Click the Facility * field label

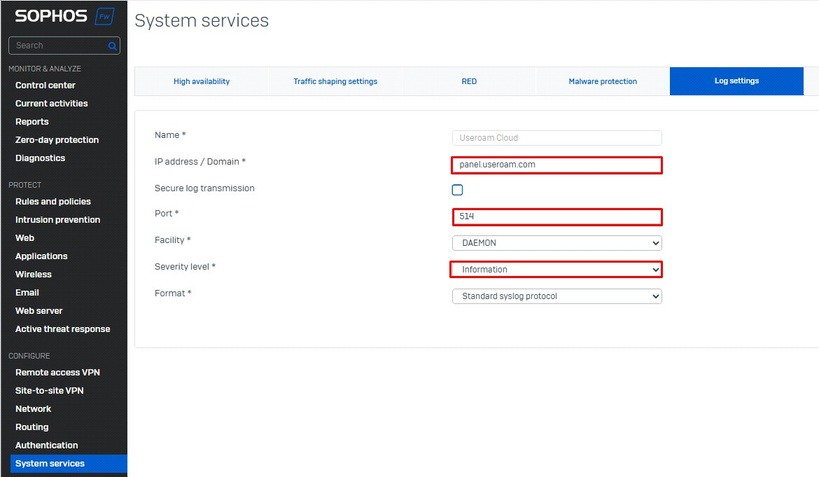[172, 240]
